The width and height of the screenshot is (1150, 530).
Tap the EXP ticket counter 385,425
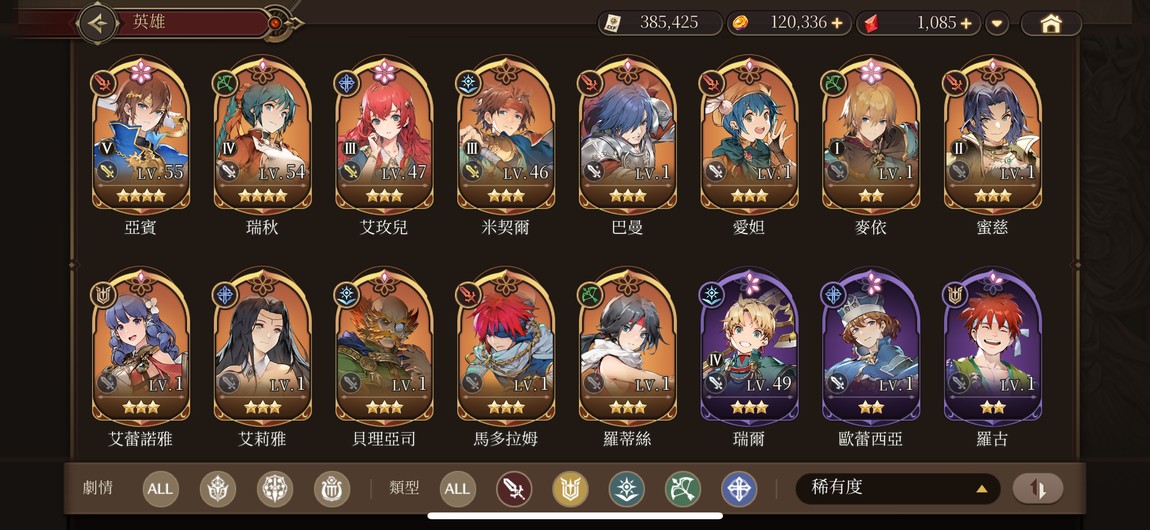click(662, 23)
